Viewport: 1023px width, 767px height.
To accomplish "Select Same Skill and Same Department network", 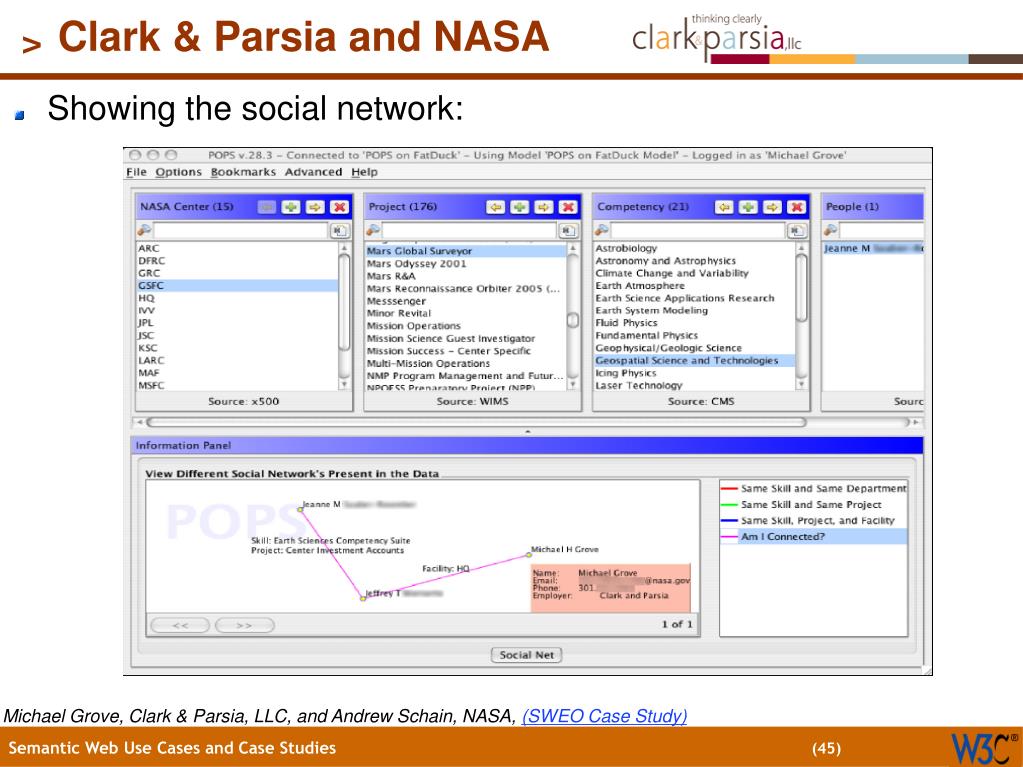I will click(814, 489).
